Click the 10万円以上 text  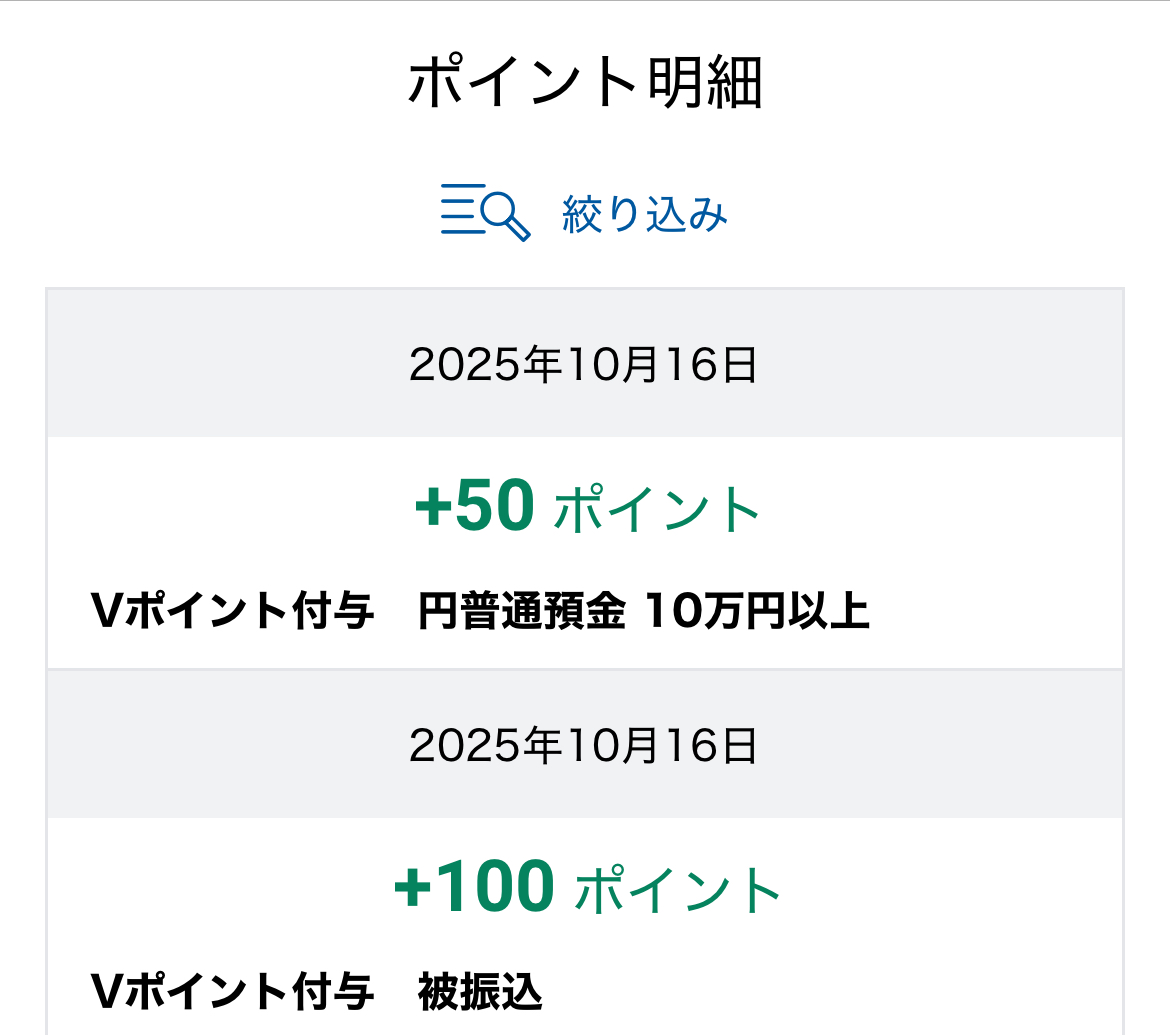click(x=757, y=612)
